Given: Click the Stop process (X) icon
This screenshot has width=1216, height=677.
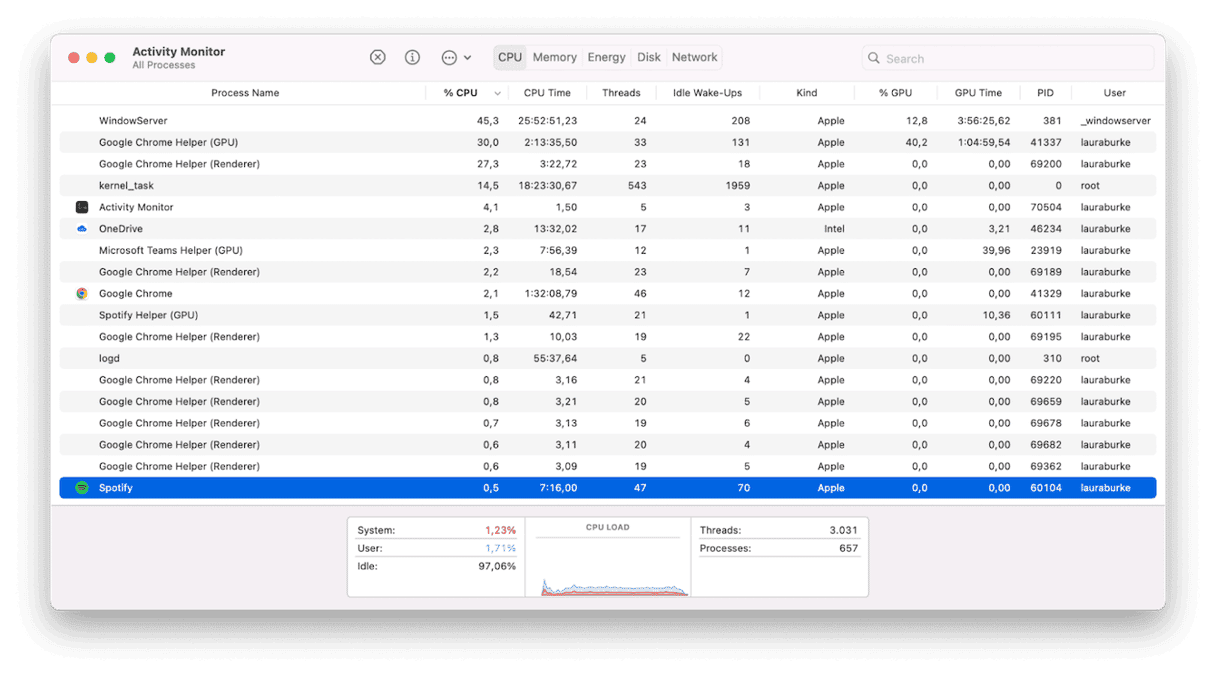Looking at the screenshot, I should [377, 57].
